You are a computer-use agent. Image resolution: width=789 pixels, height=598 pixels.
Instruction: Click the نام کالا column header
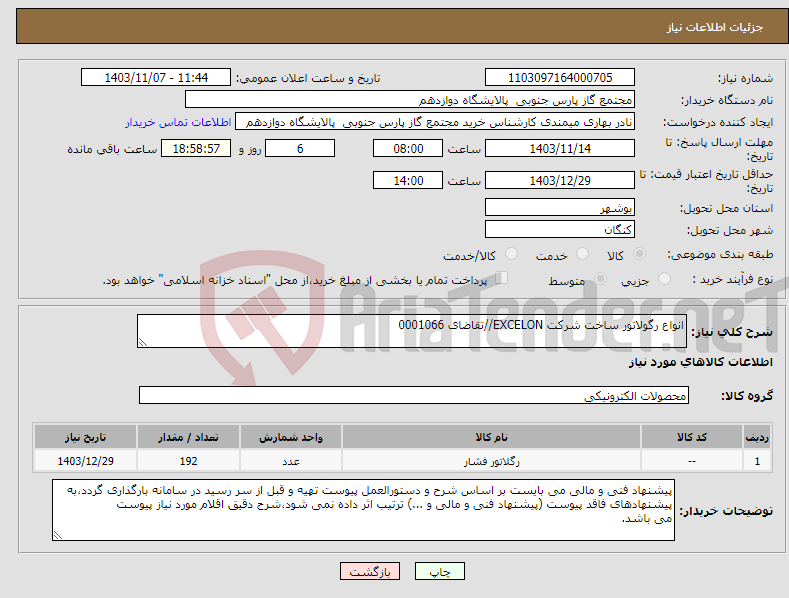[x=491, y=437]
